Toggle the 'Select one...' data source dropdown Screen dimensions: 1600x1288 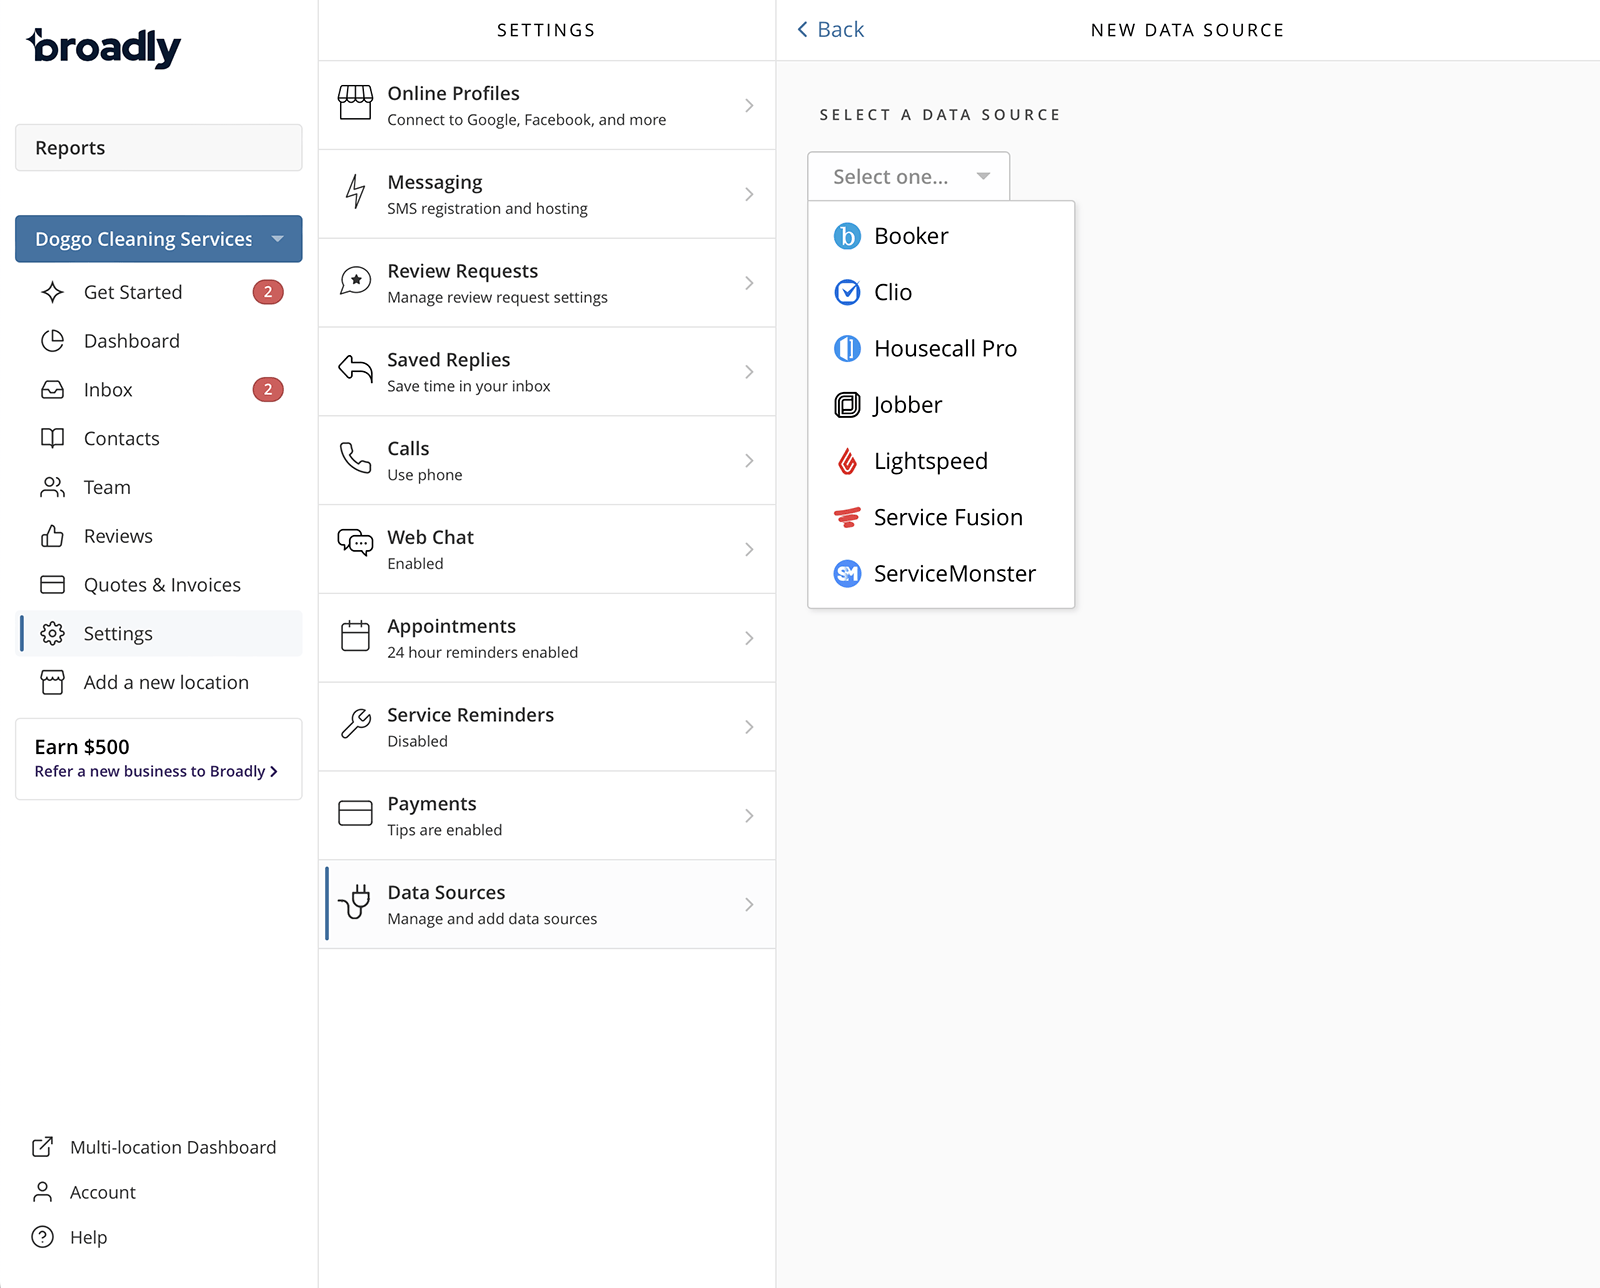(x=909, y=177)
